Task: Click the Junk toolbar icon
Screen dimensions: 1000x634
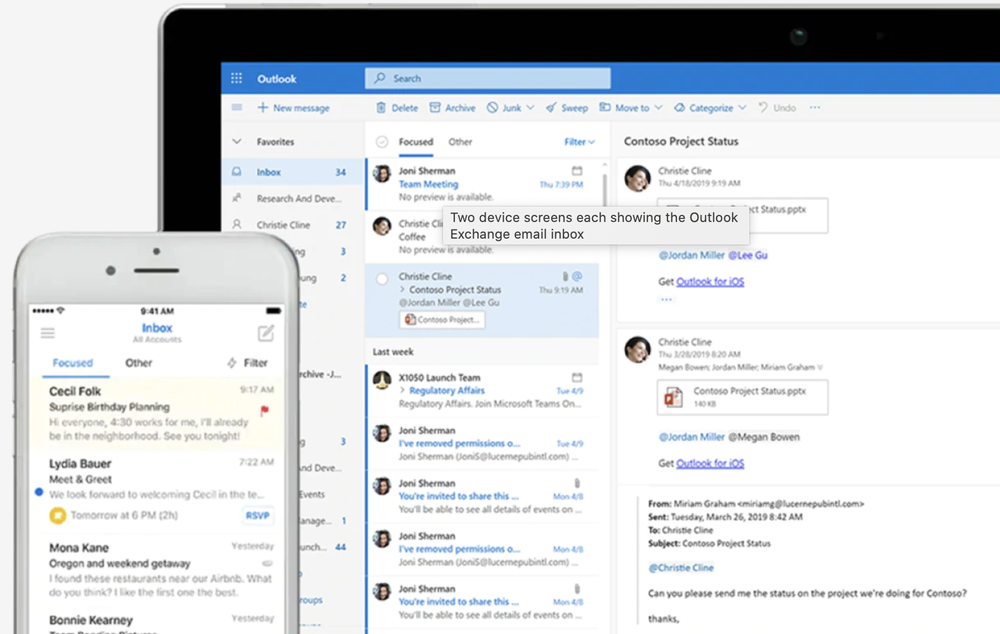Action: (x=492, y=108)
